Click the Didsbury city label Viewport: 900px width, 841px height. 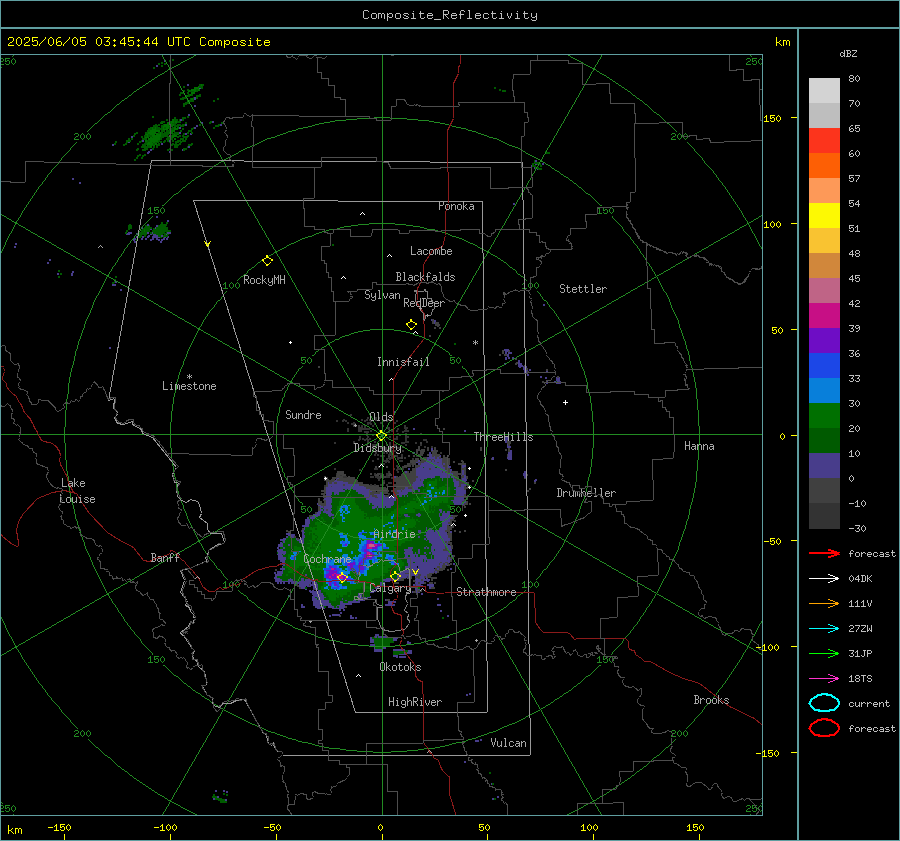click(377, 448)
